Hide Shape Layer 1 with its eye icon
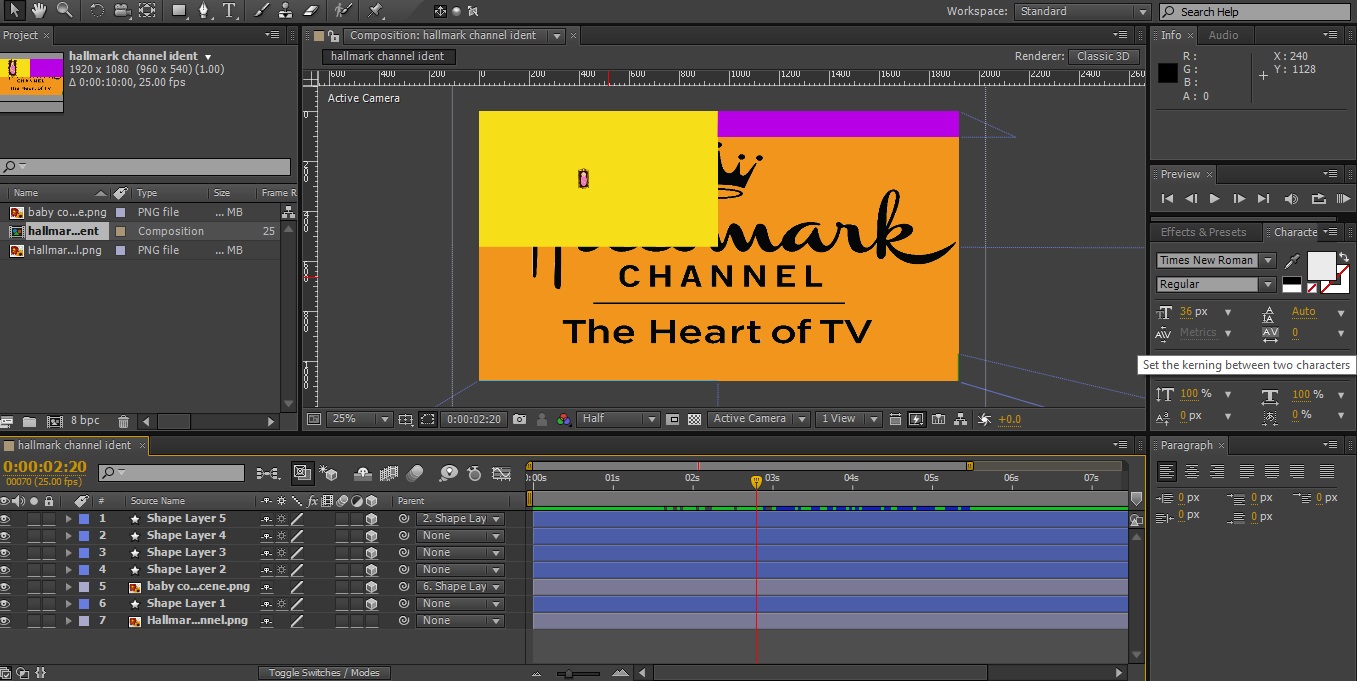Image resolution: width=1357 pixels, height=681 pixels. coord(5,604)
